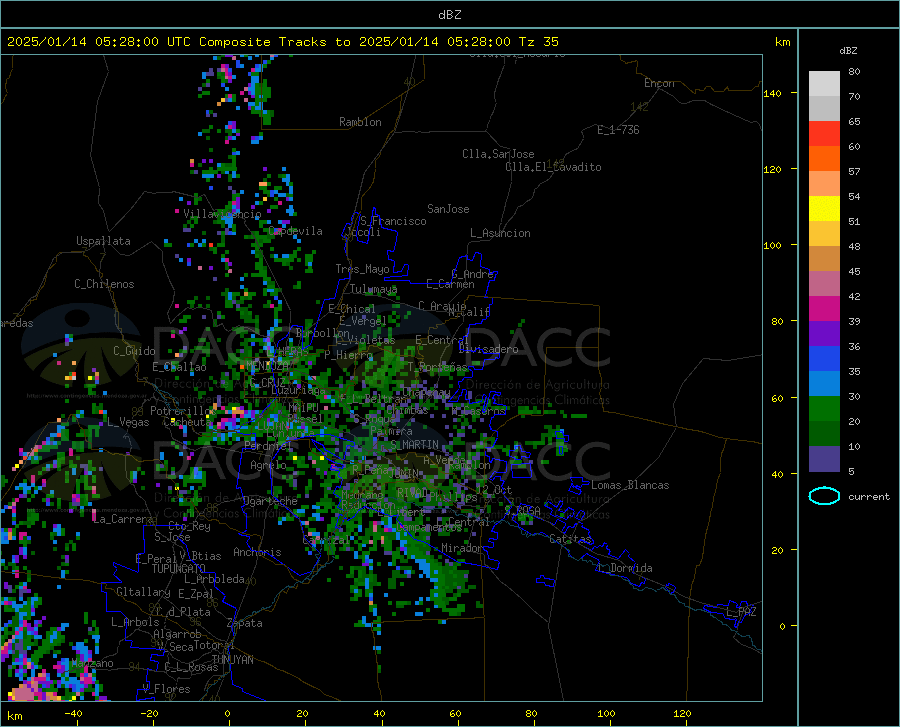Click the 'Catitas' map label
Screen dimensions: 900x727
point(570,539)
